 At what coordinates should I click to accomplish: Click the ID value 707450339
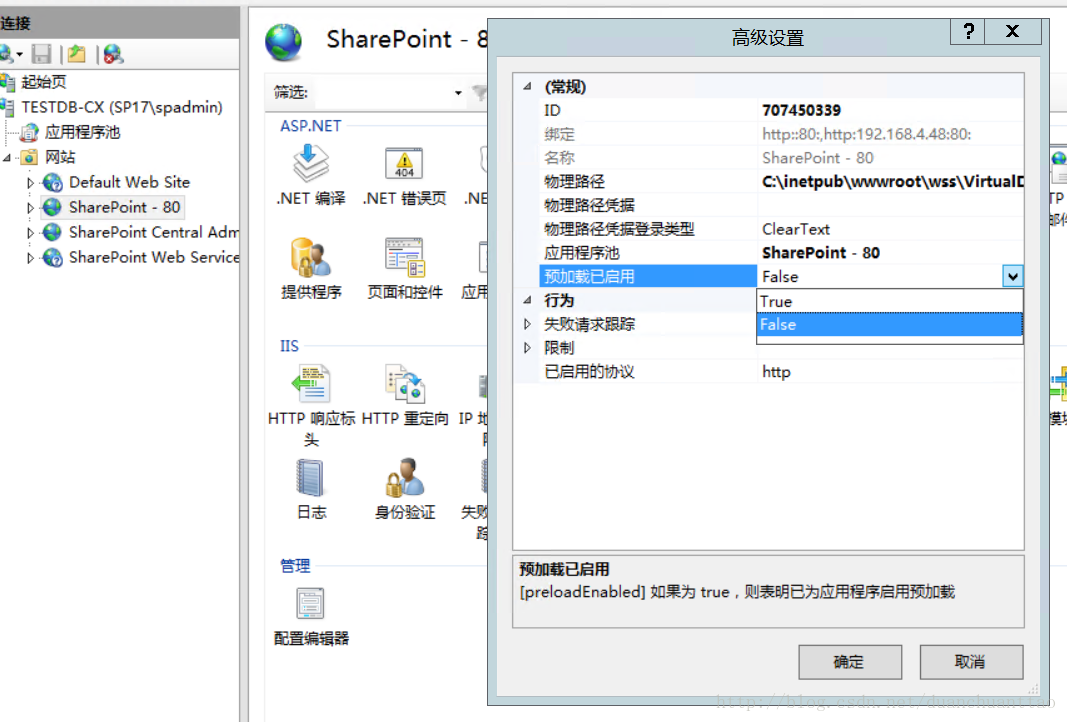[x=802, y=110]
